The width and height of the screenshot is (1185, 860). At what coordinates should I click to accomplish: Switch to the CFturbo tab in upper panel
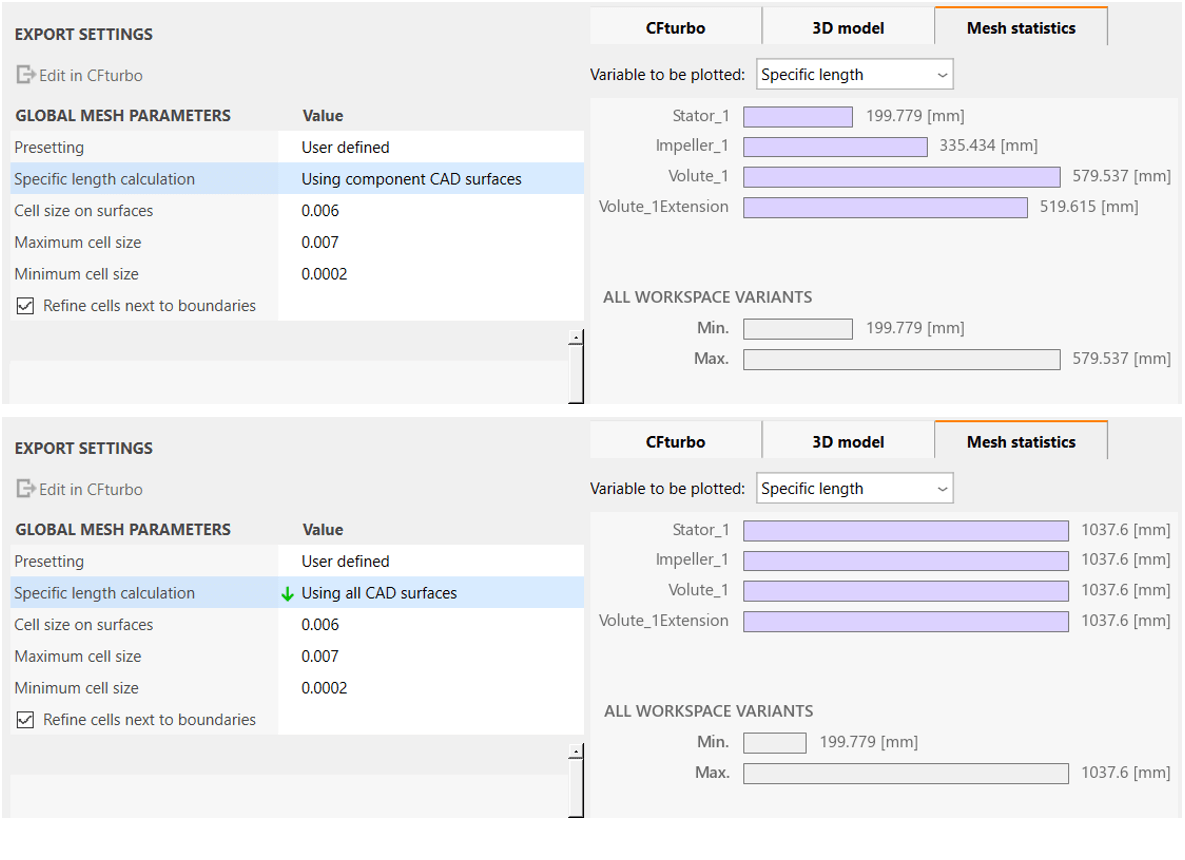coord(676,28)
